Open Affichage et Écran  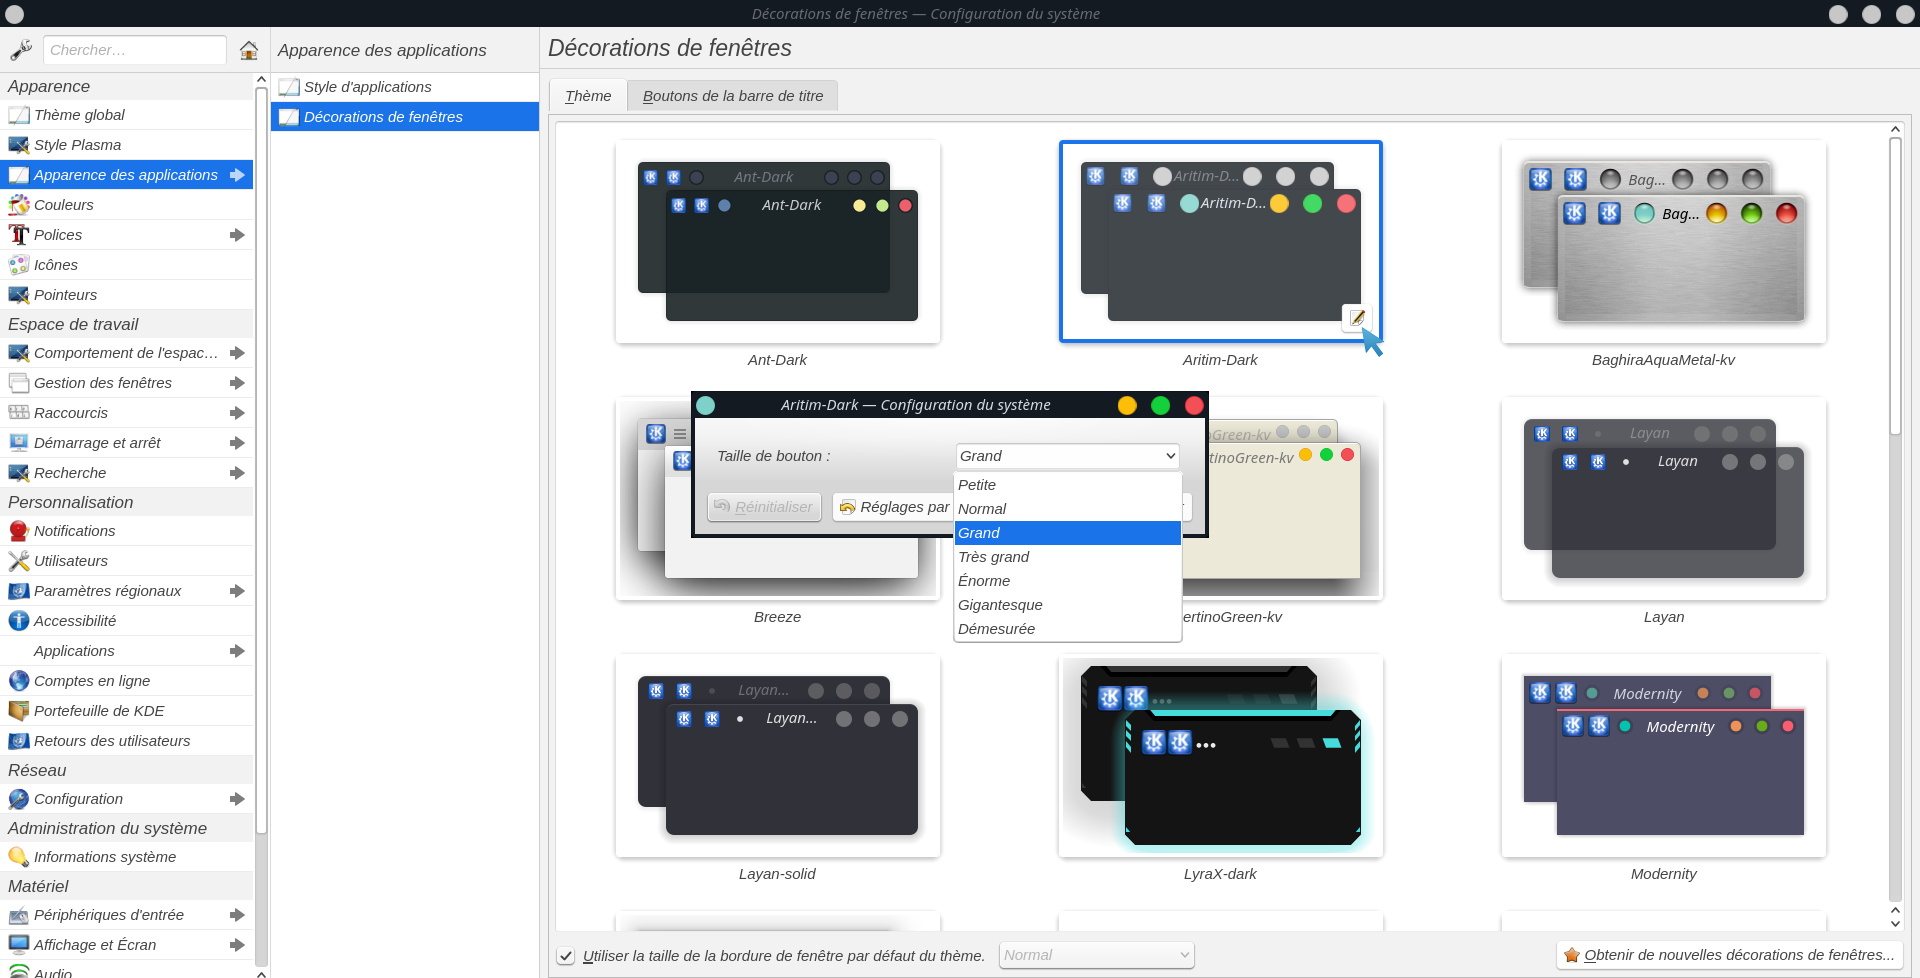click(126, 945)
